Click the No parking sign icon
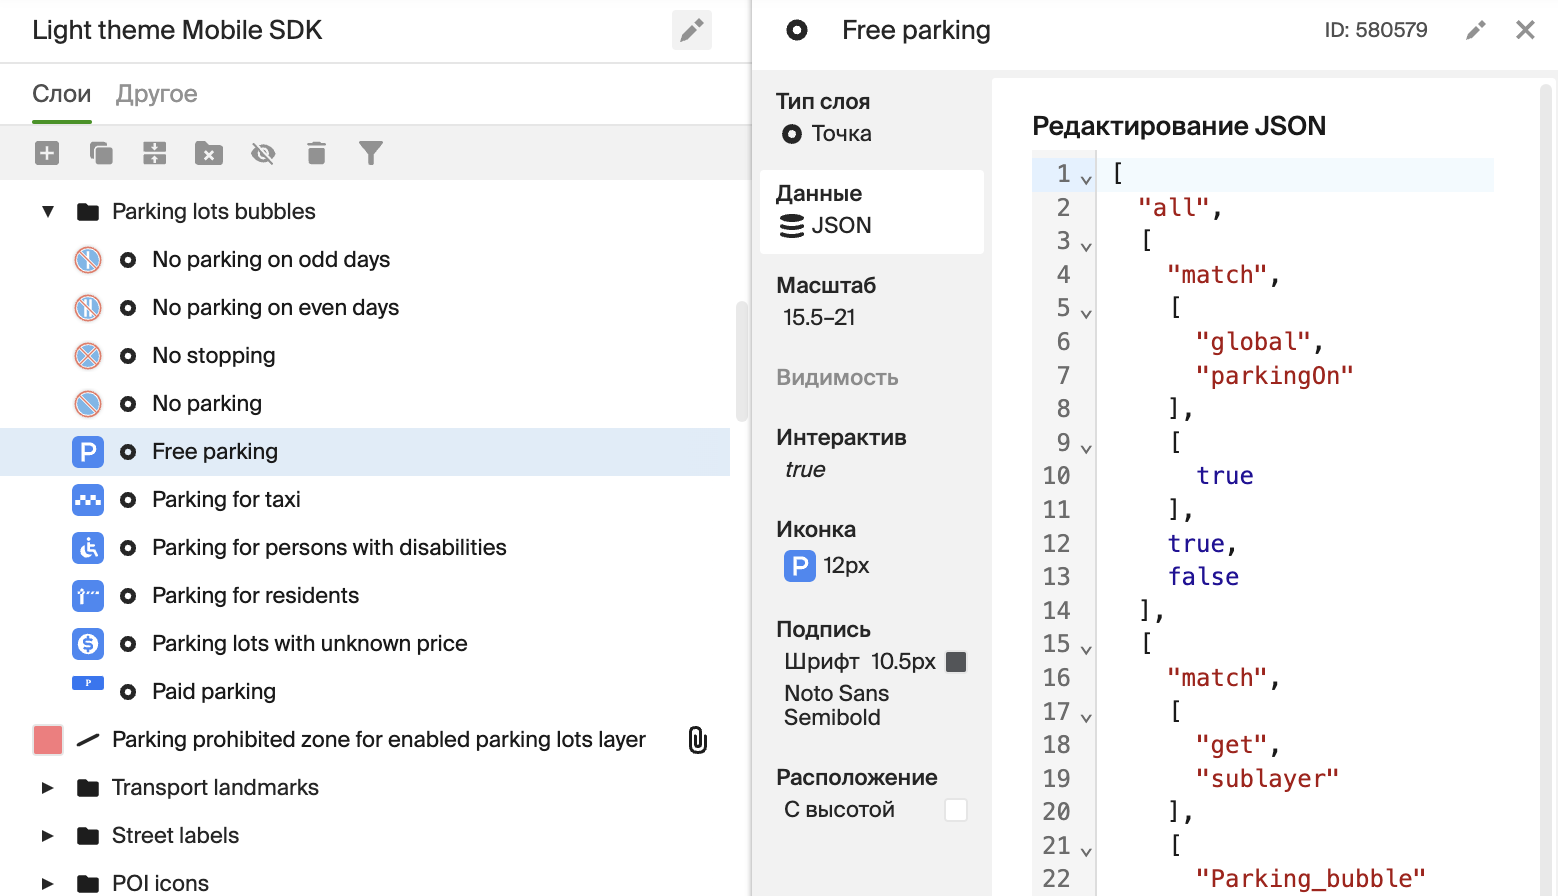Image resolution: width=1558 pixels, height=896 pixels. (88, 404)
